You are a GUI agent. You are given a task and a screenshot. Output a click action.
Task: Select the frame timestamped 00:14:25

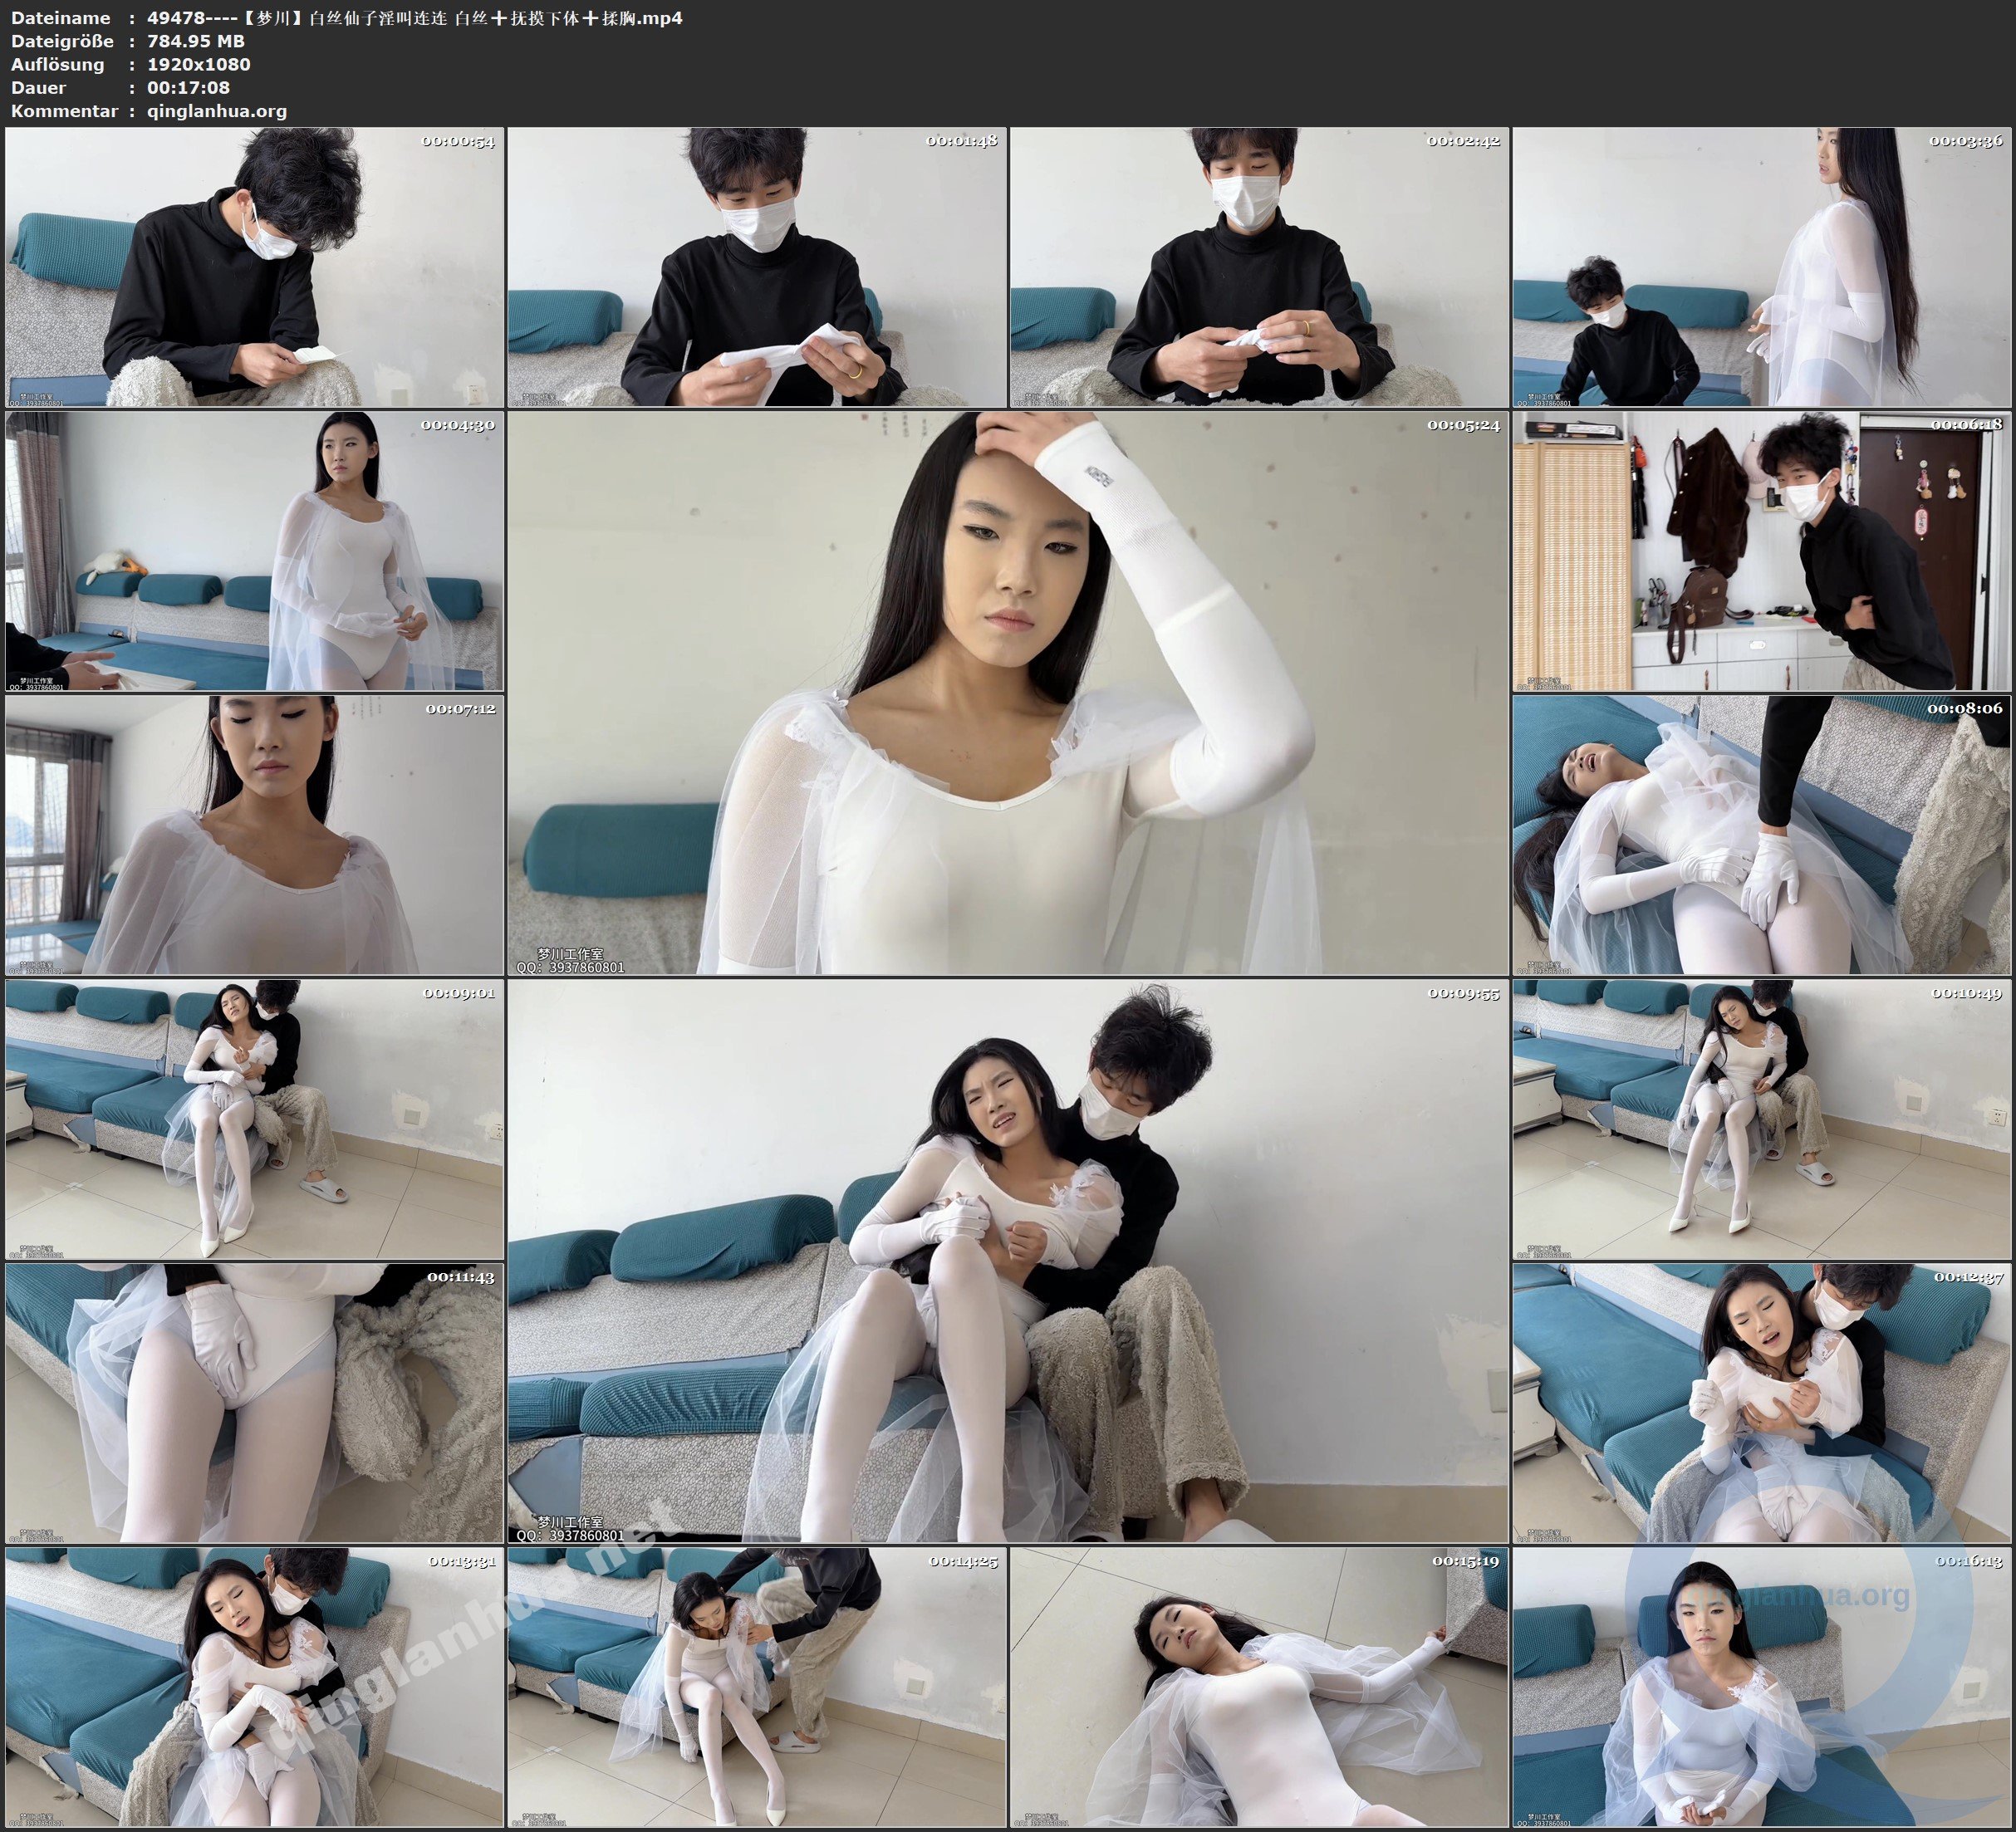[x=756, y=1687]
